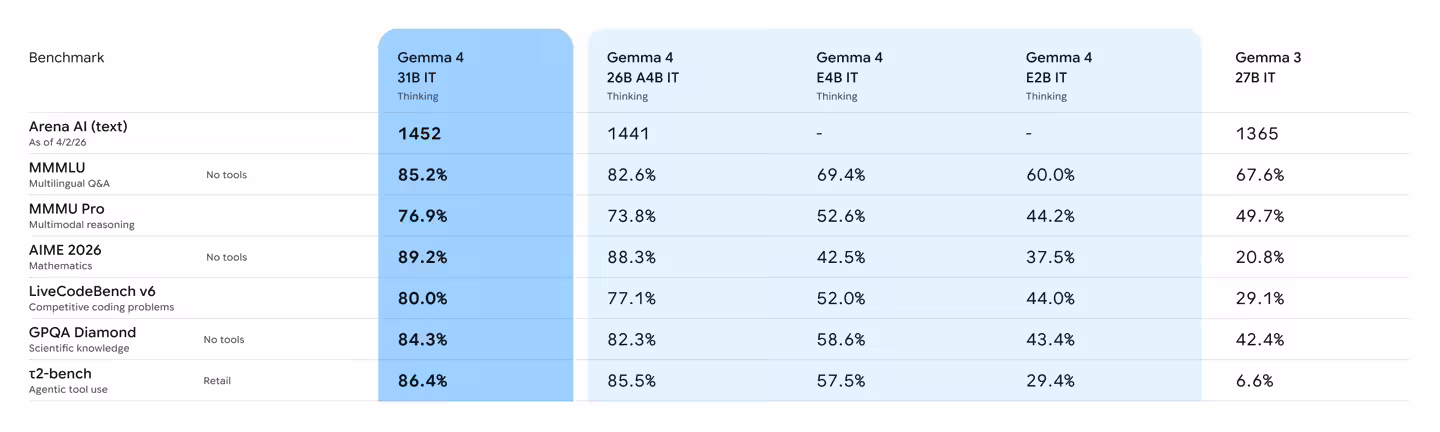This screenshot has height=432, width=1440.
Task: Select the 1365 Gemma 3 Arena score
Action: (x=1257, y=134)
